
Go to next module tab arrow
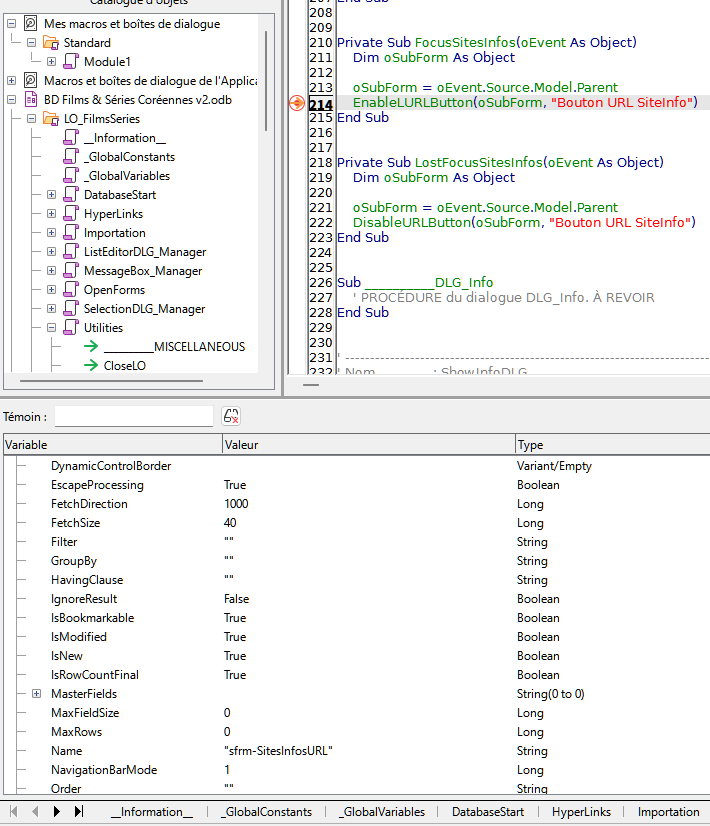[57, 811]
